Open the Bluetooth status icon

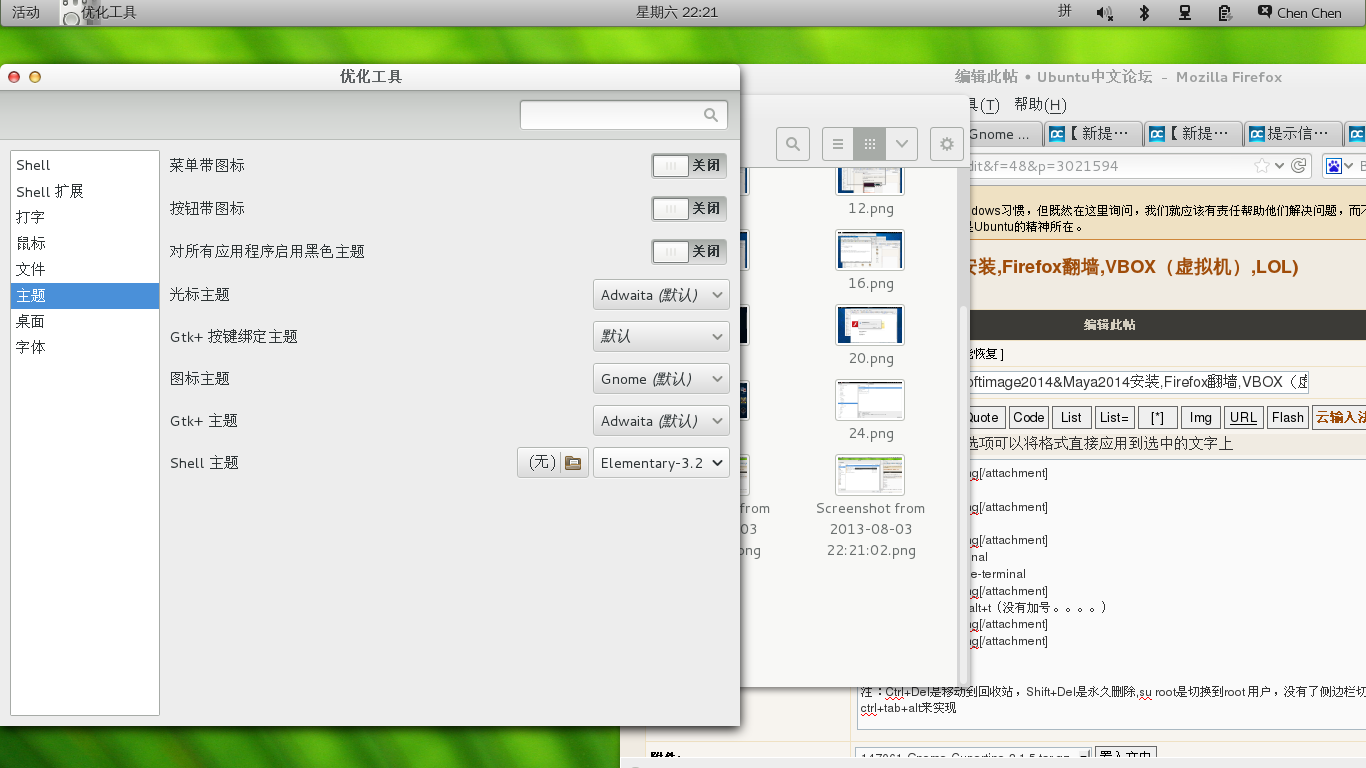pos(1145,13)
